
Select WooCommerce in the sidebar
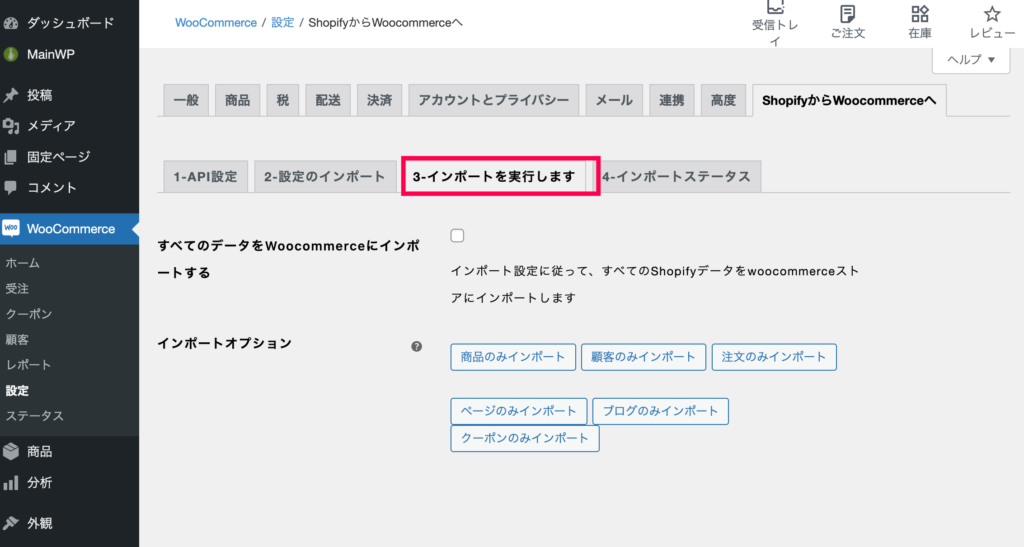point(69,228)
